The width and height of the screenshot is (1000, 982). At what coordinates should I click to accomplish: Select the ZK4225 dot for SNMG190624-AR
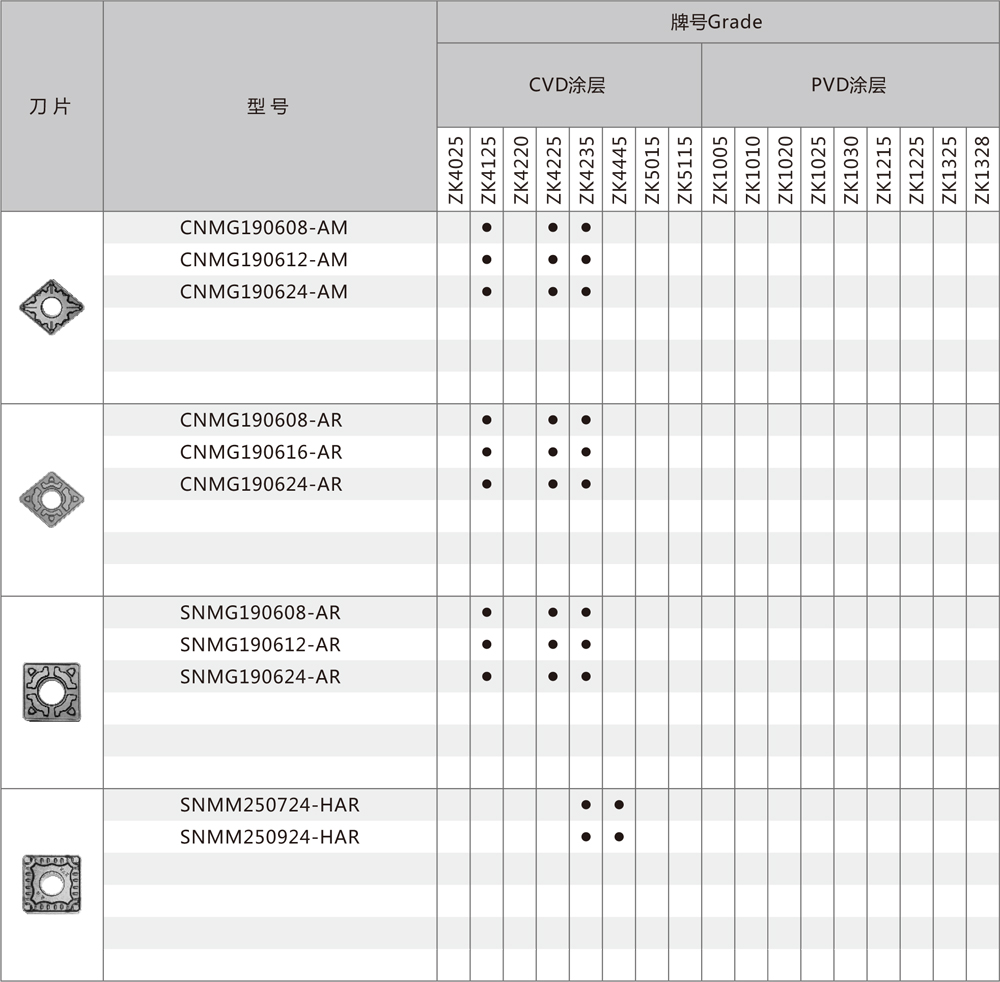[553, 677]
